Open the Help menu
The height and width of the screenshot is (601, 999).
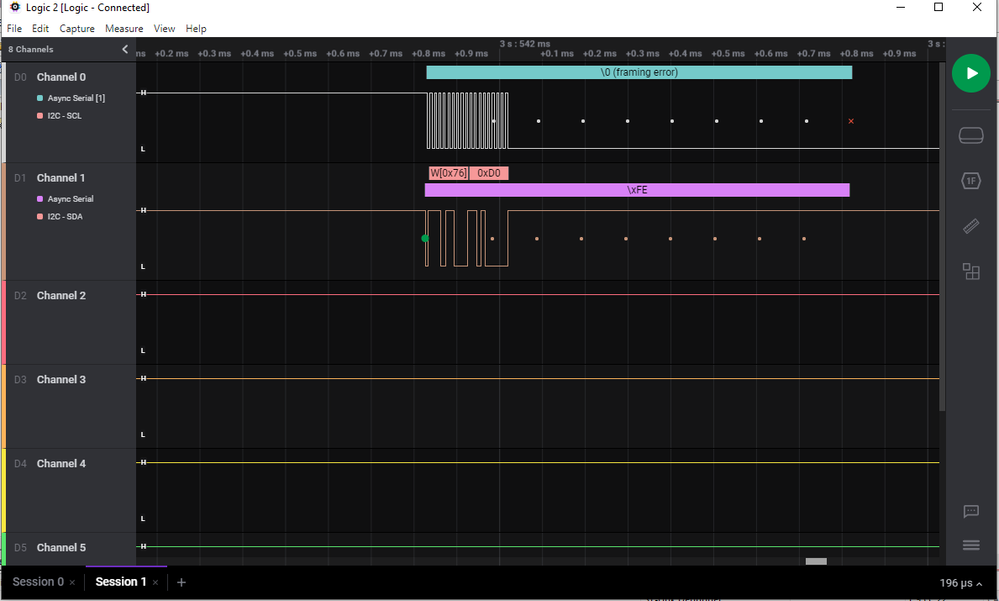click(196, 29)
